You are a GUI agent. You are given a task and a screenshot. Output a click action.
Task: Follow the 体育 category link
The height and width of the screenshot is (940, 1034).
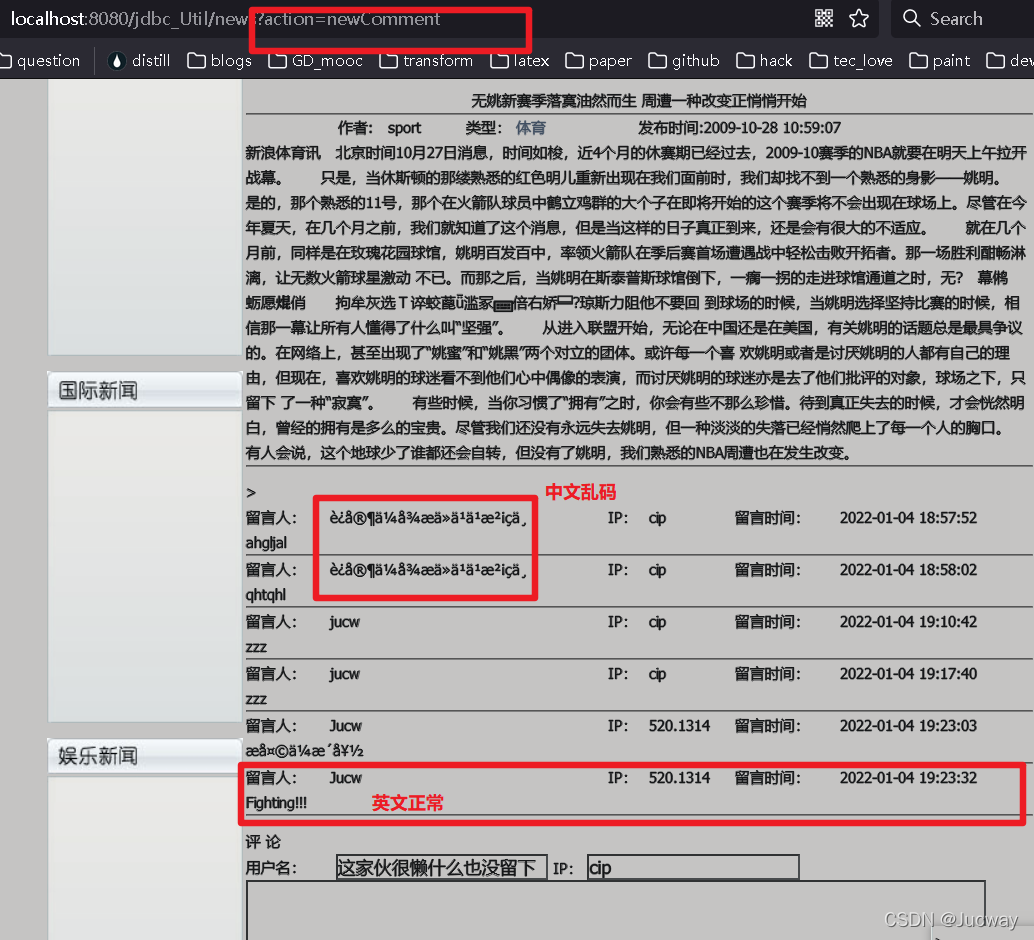530,128
